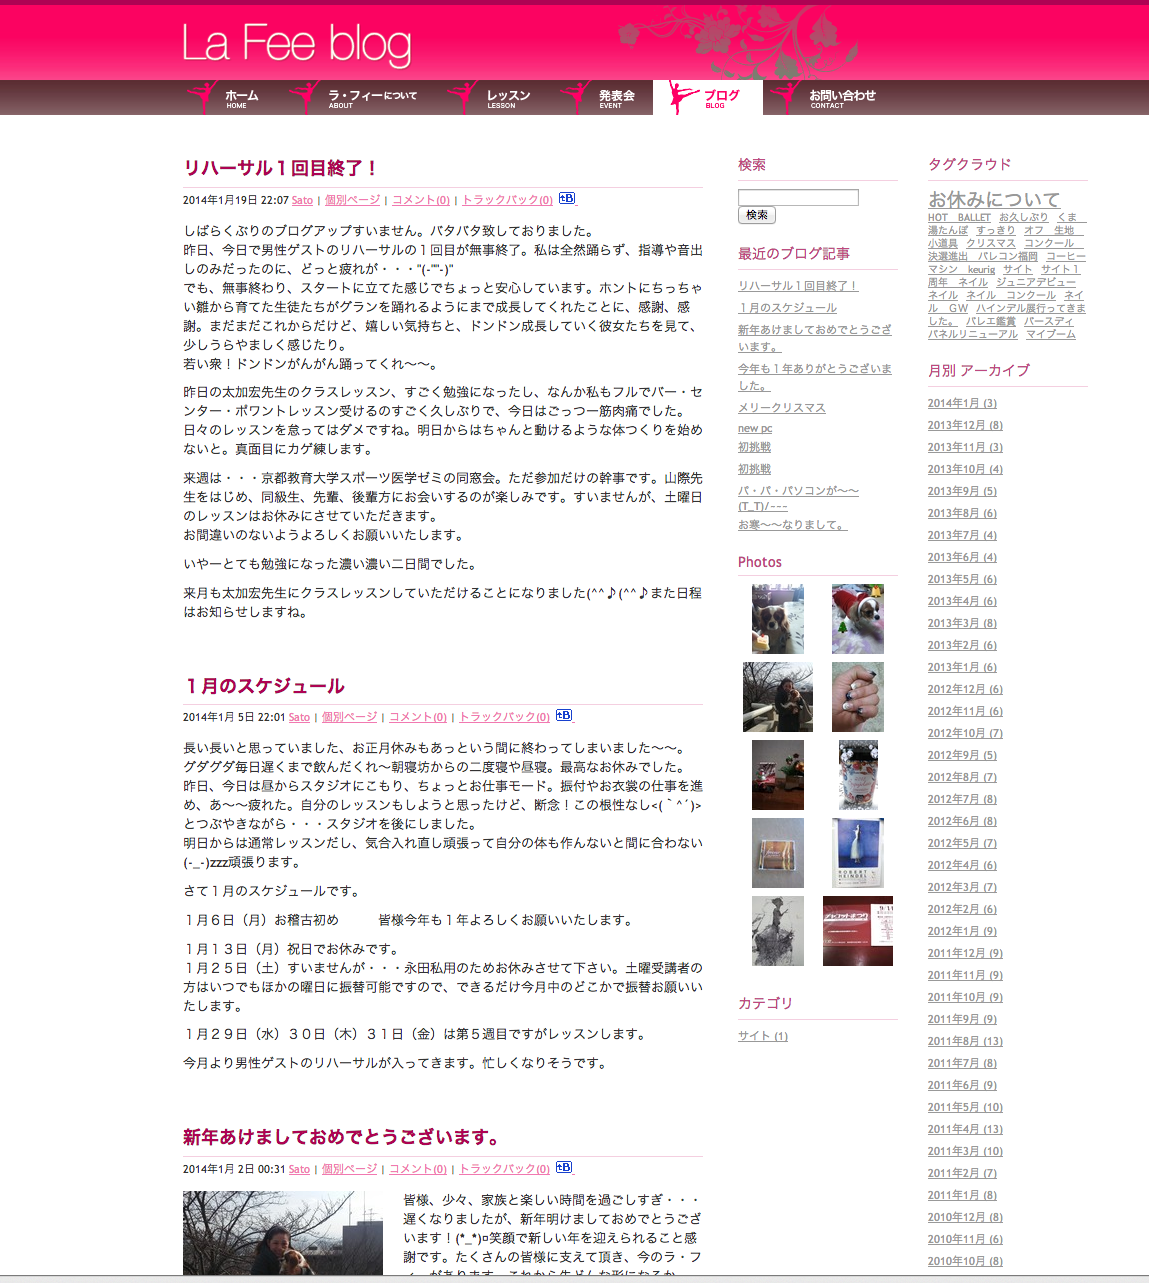The image size is (1149, 1283).
Task: Click the B! bookmark icon on the リハーサル post
Action: point(567,198)
